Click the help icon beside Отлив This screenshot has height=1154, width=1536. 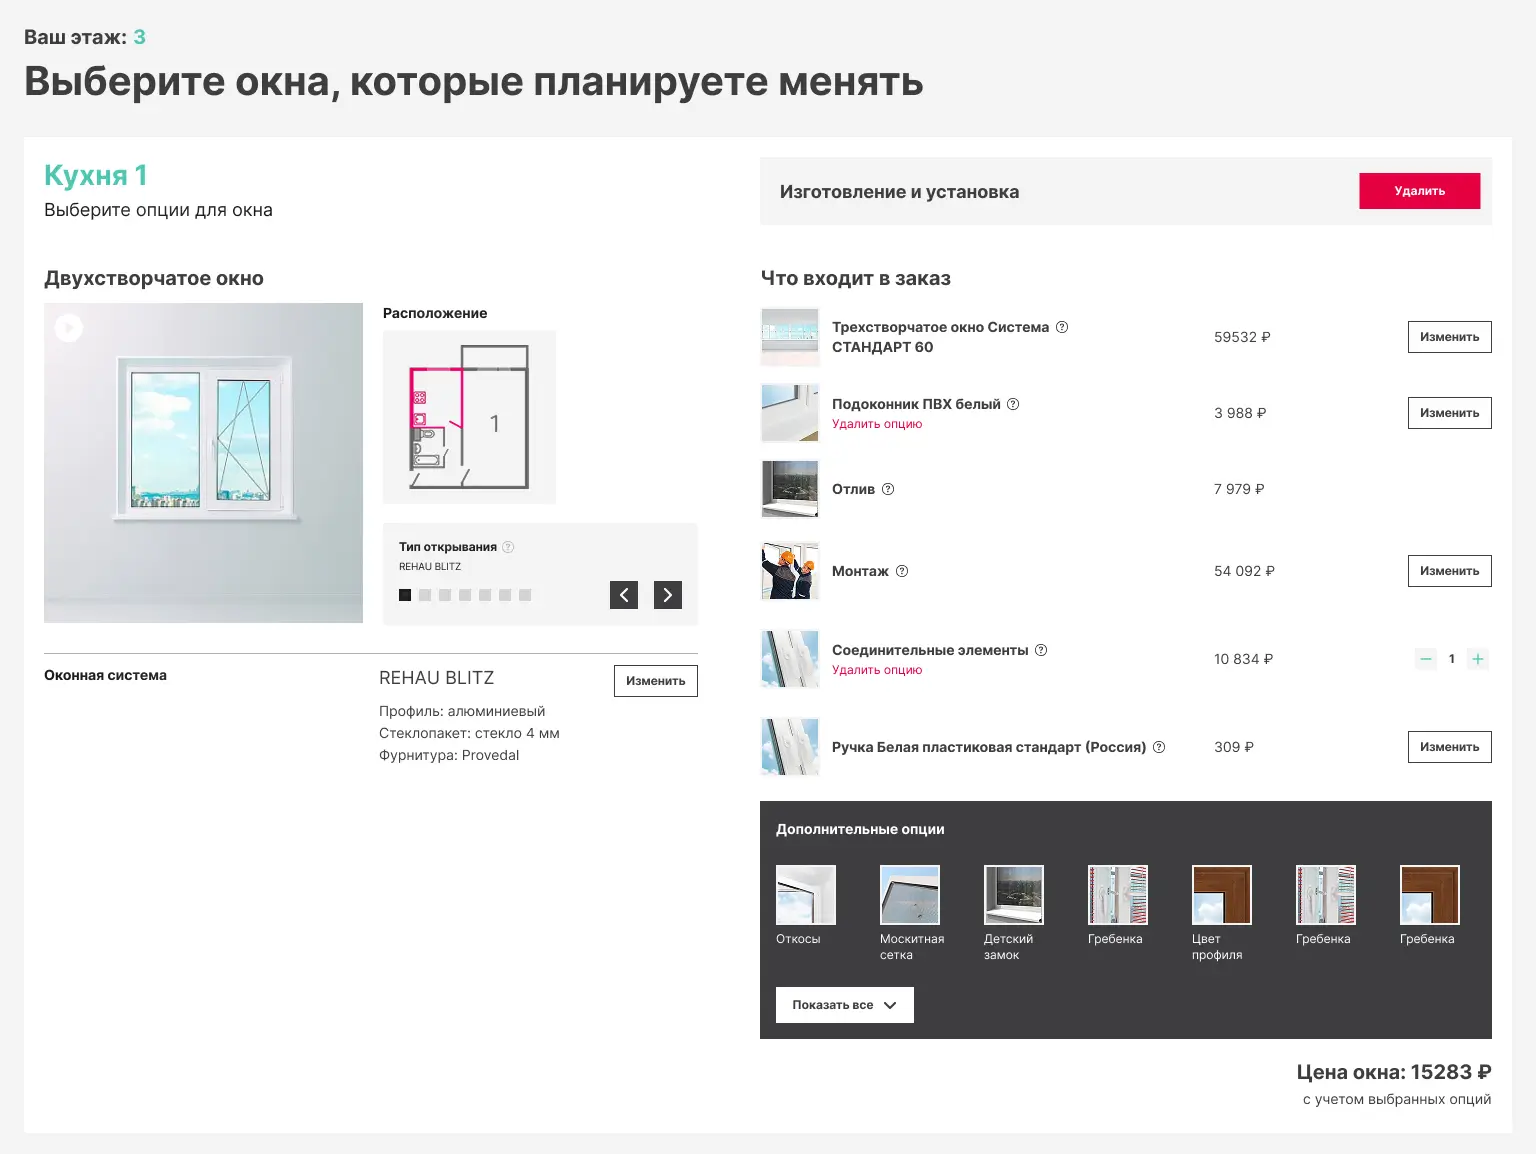coord(888,489)
